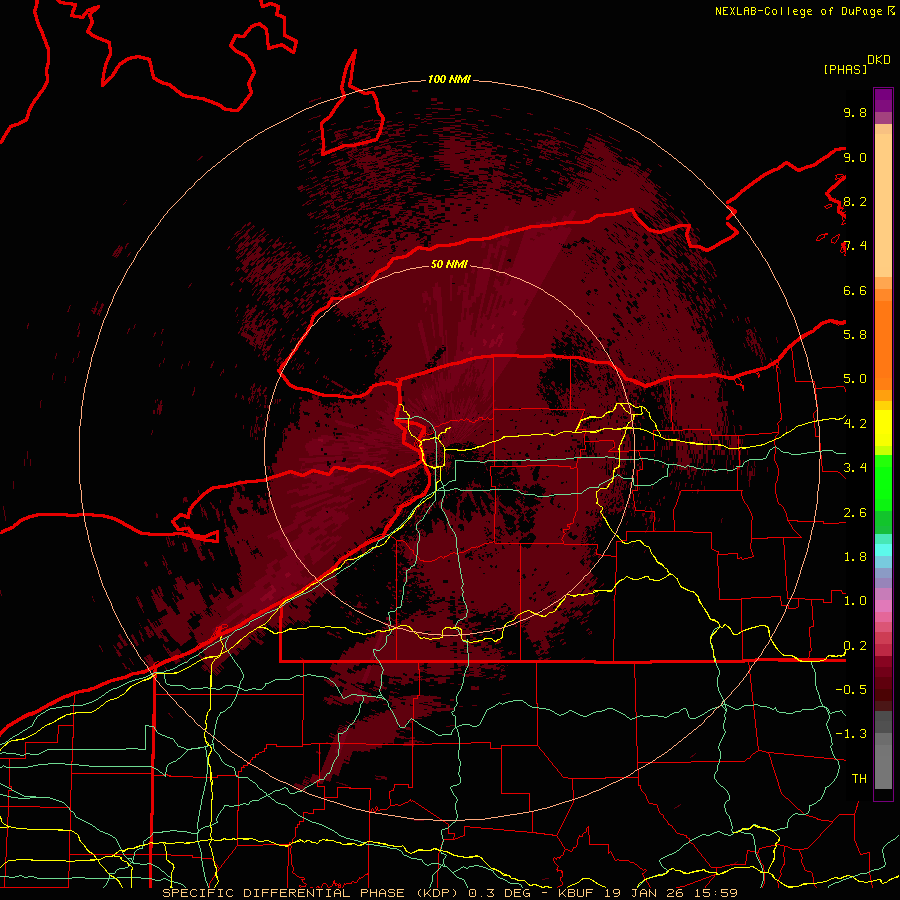
Task: Click the 50 NMI range ring label
Action: tap(449, 264)
